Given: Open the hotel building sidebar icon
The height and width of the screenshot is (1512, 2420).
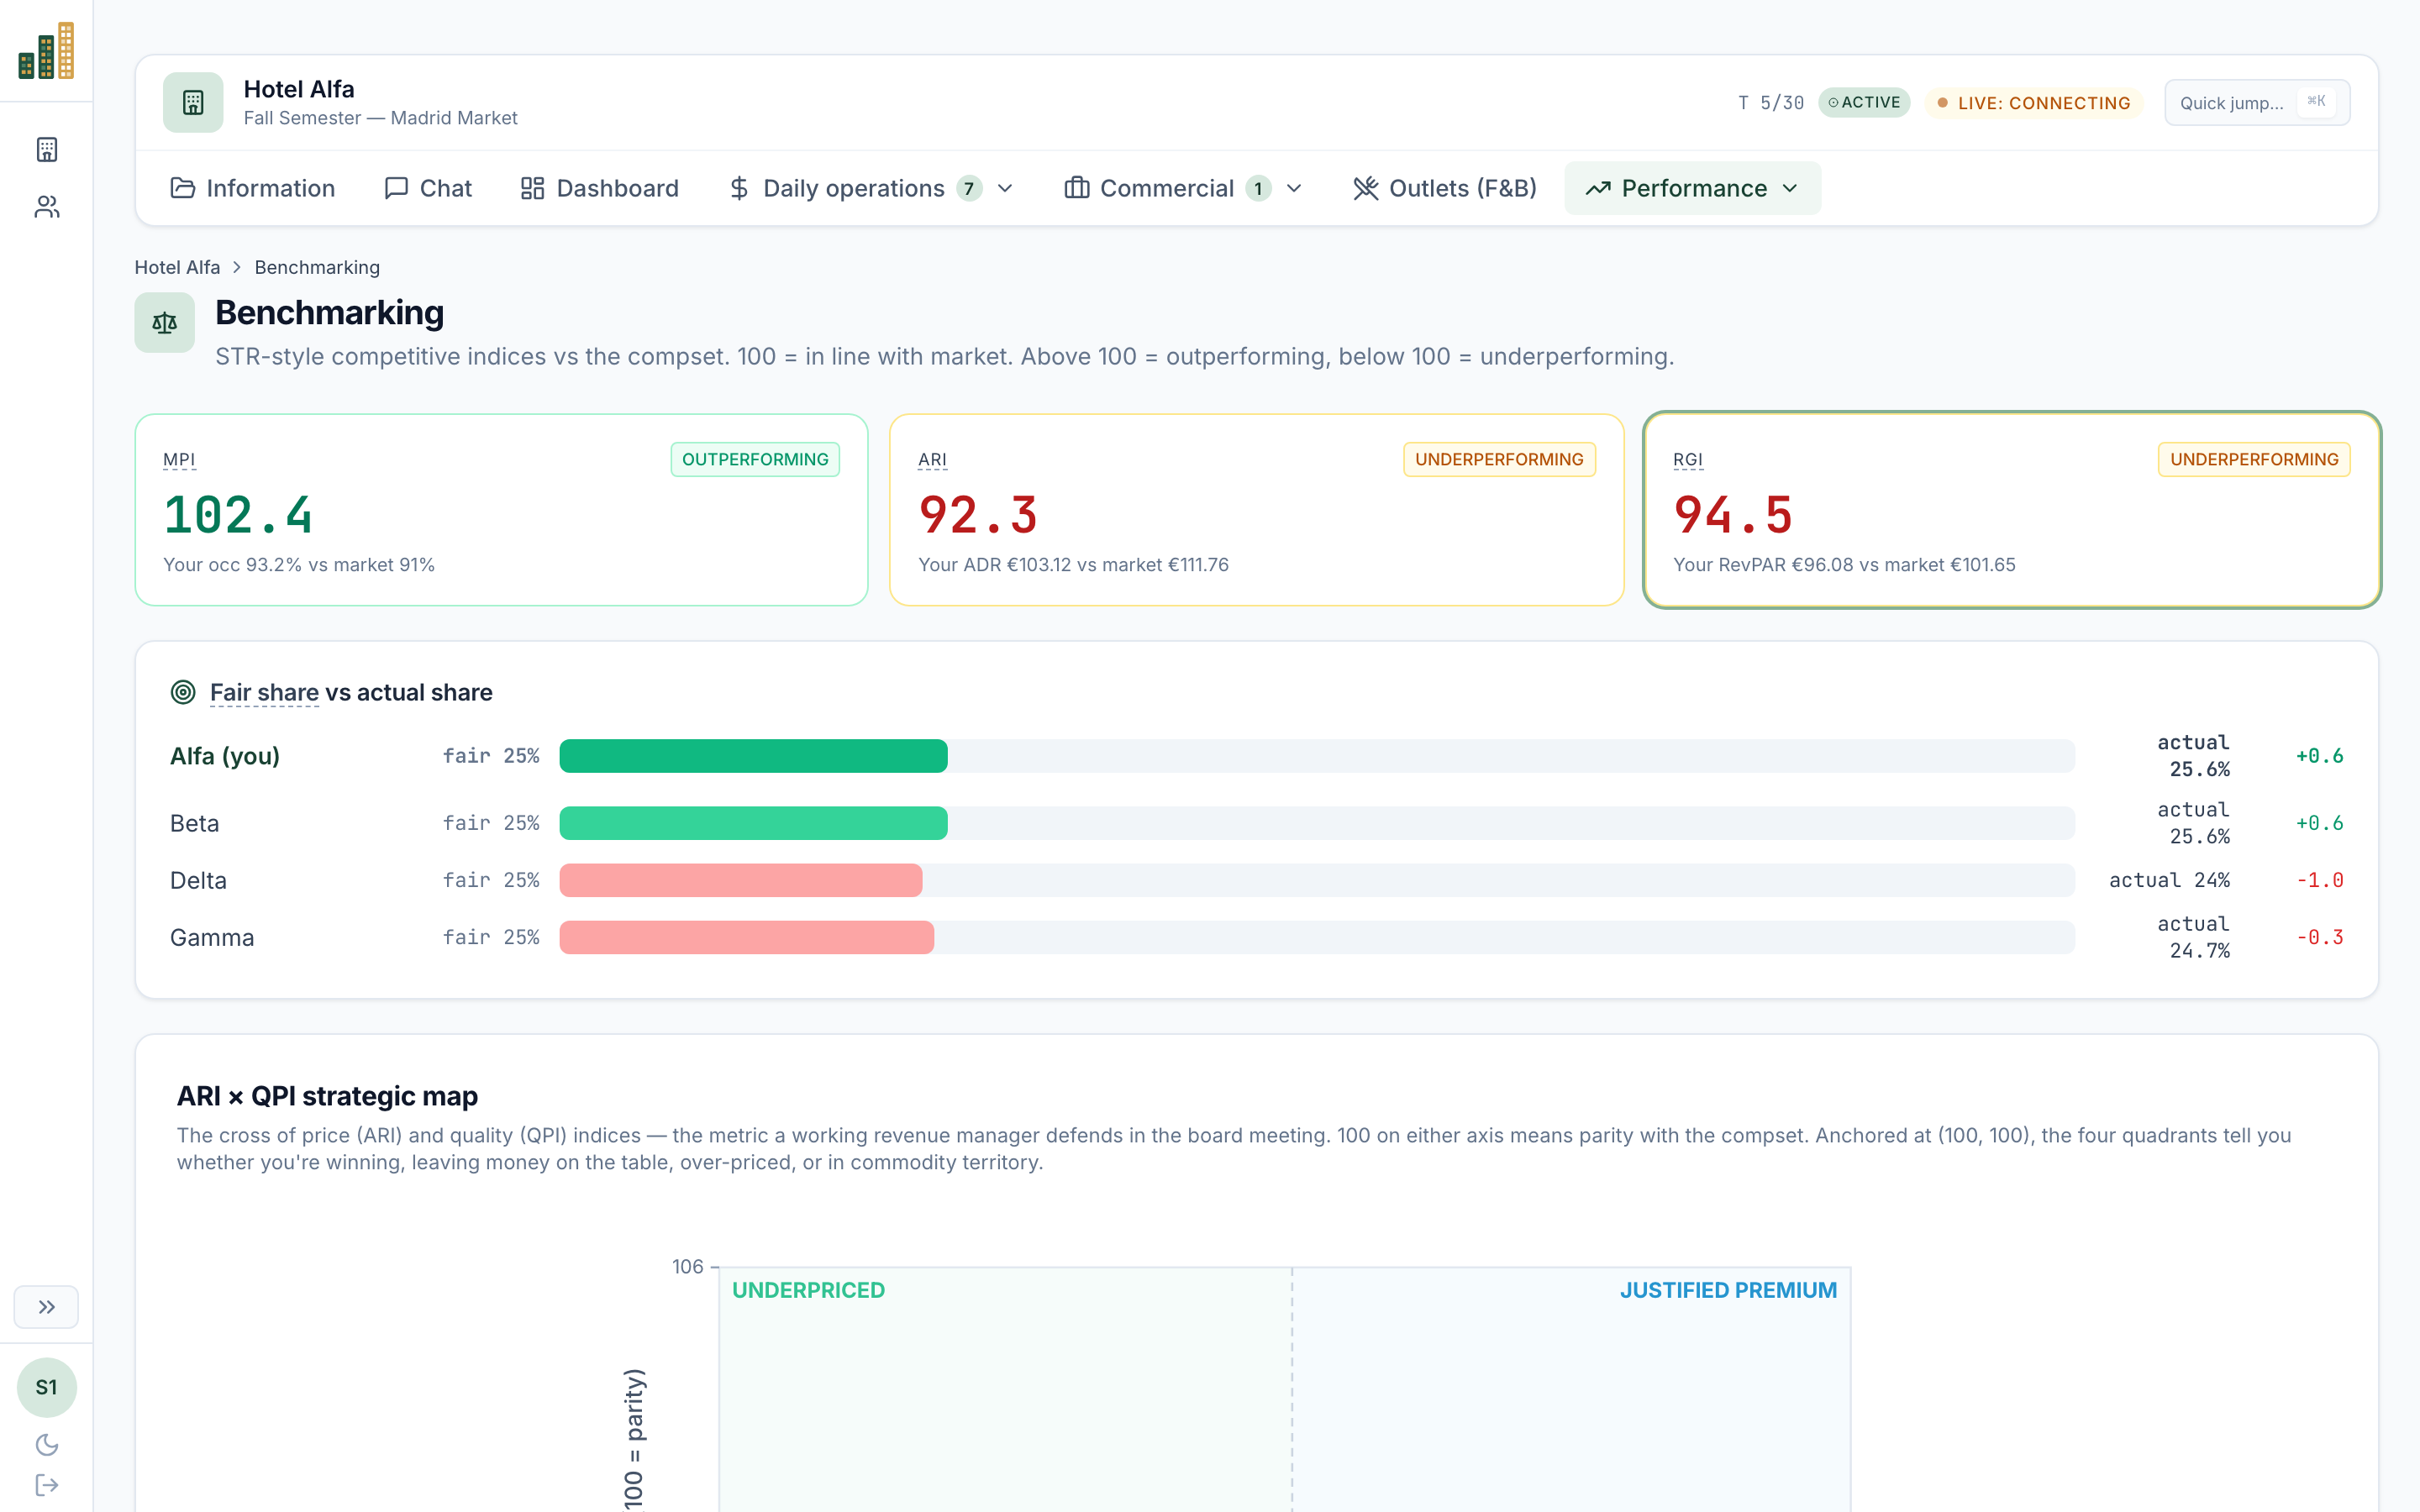Looking at the screenshot, I should point(47,150).
